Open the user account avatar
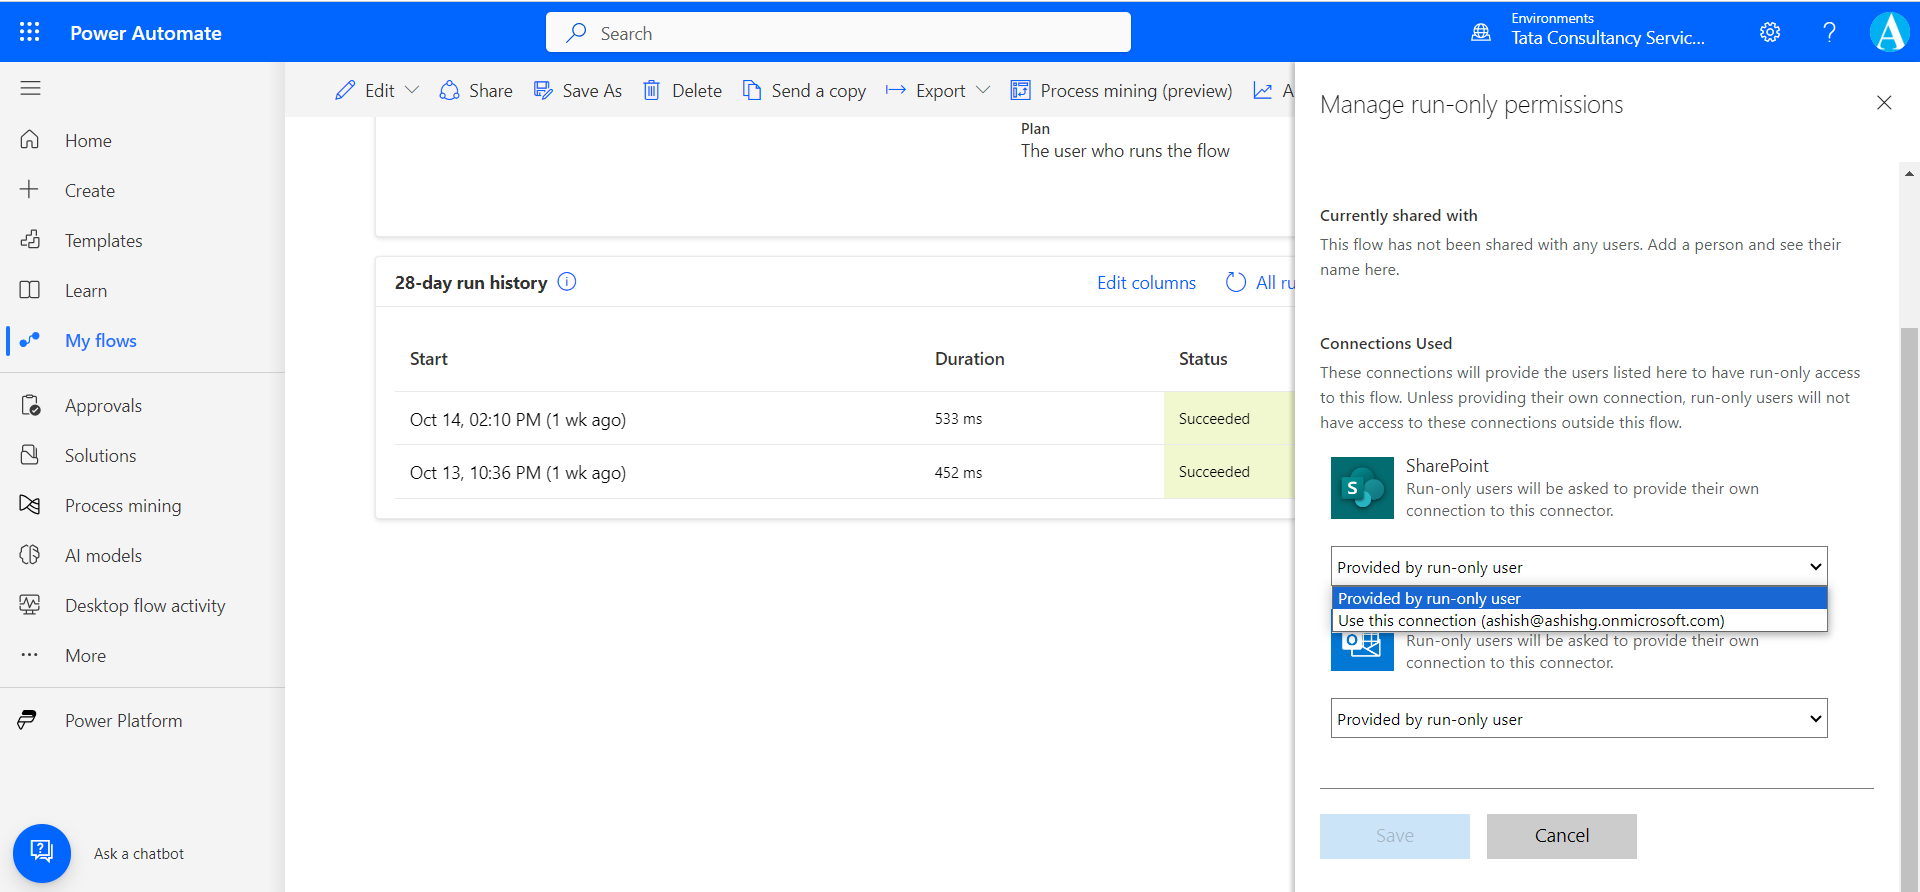The height and width of the screenshot is (892, 1920). pos(1888,32)
